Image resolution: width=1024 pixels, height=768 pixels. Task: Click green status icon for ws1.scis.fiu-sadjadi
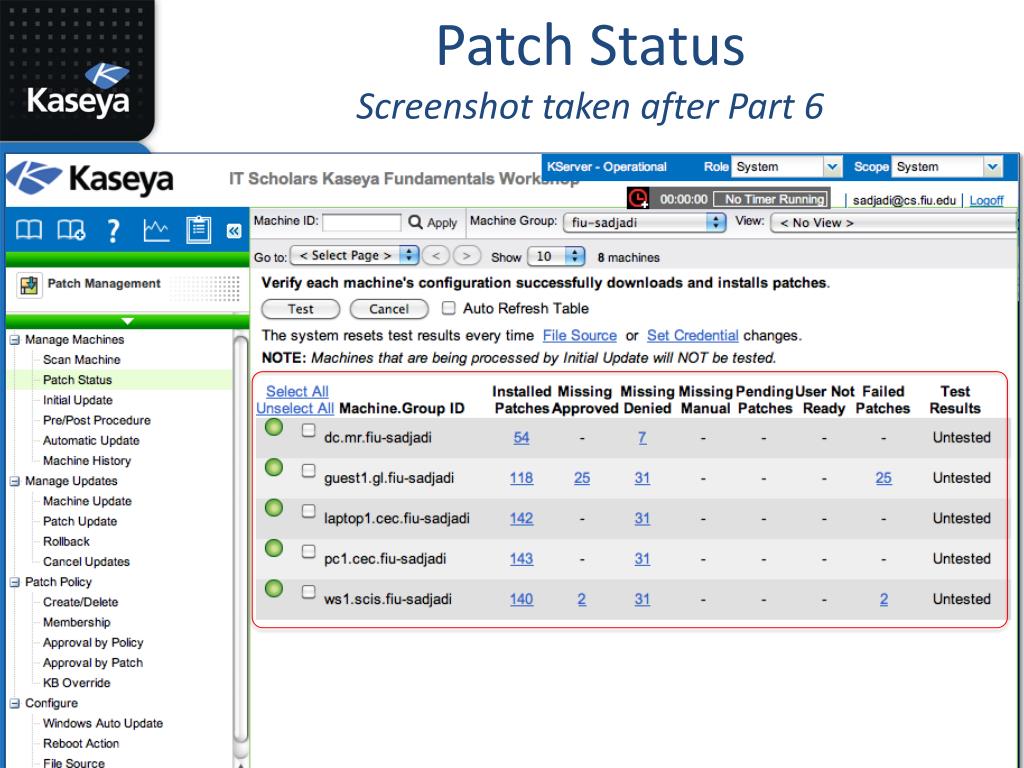pos(274,588)
